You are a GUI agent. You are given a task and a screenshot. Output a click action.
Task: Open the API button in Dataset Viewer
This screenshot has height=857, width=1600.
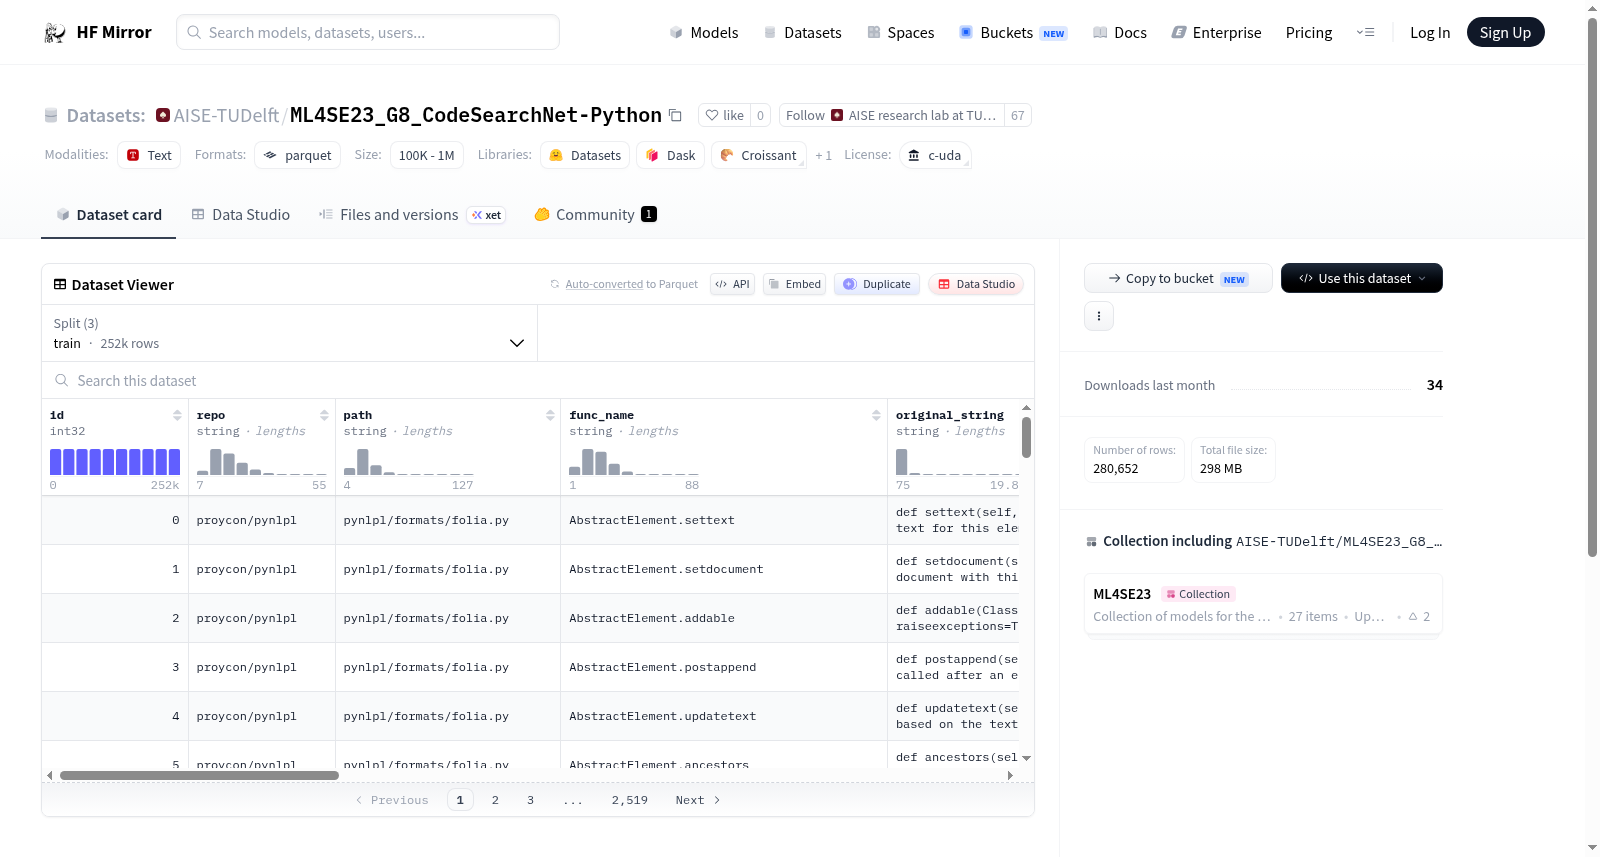(x=732, y=284)
